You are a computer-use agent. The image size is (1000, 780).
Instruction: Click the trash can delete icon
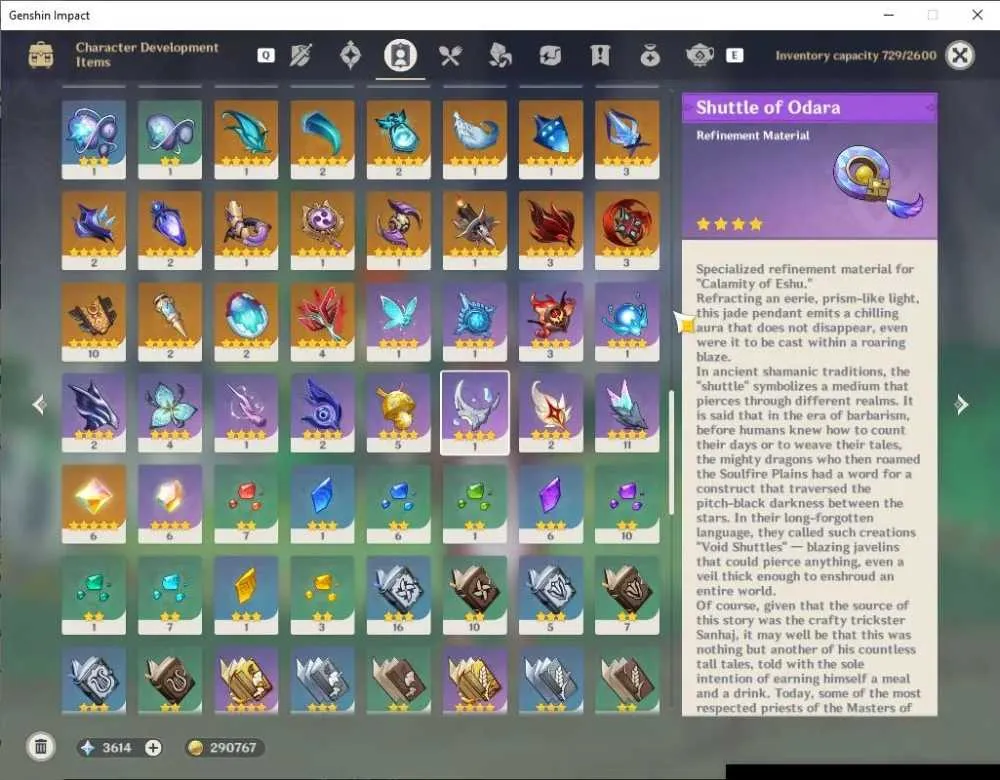pos(41,747)
